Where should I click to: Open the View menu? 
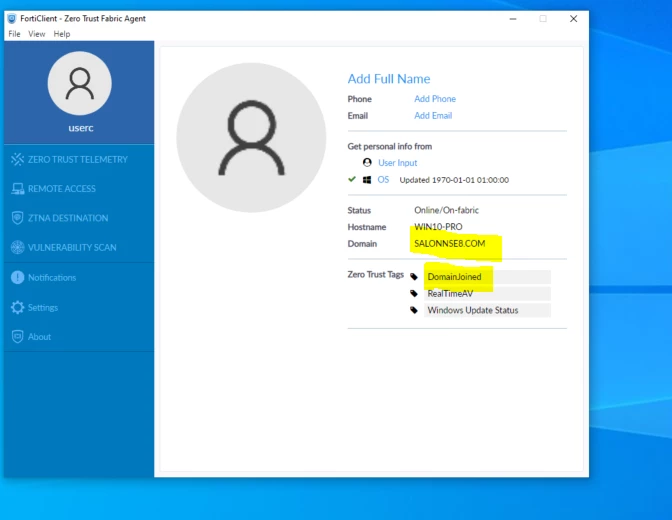[x=37, y=34]
